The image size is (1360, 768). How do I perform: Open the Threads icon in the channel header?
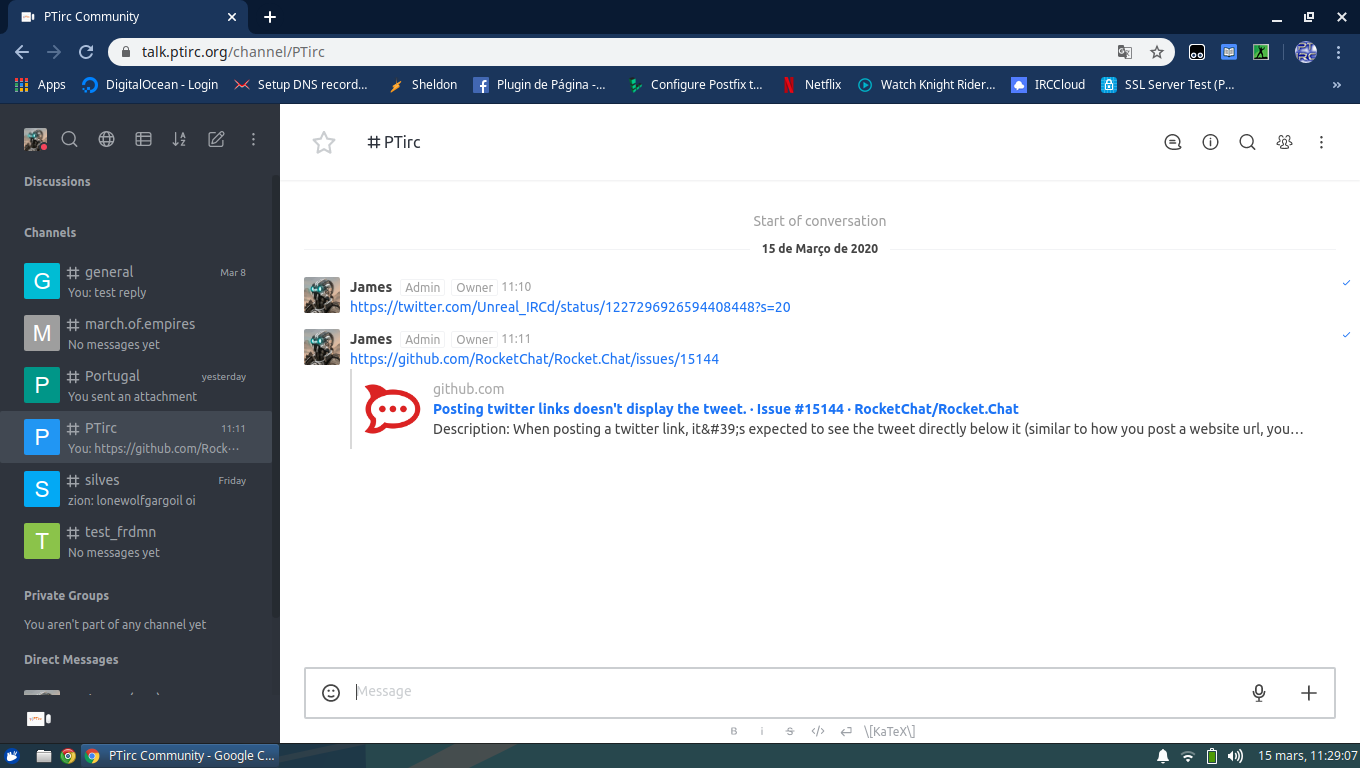coord(1172,142)
